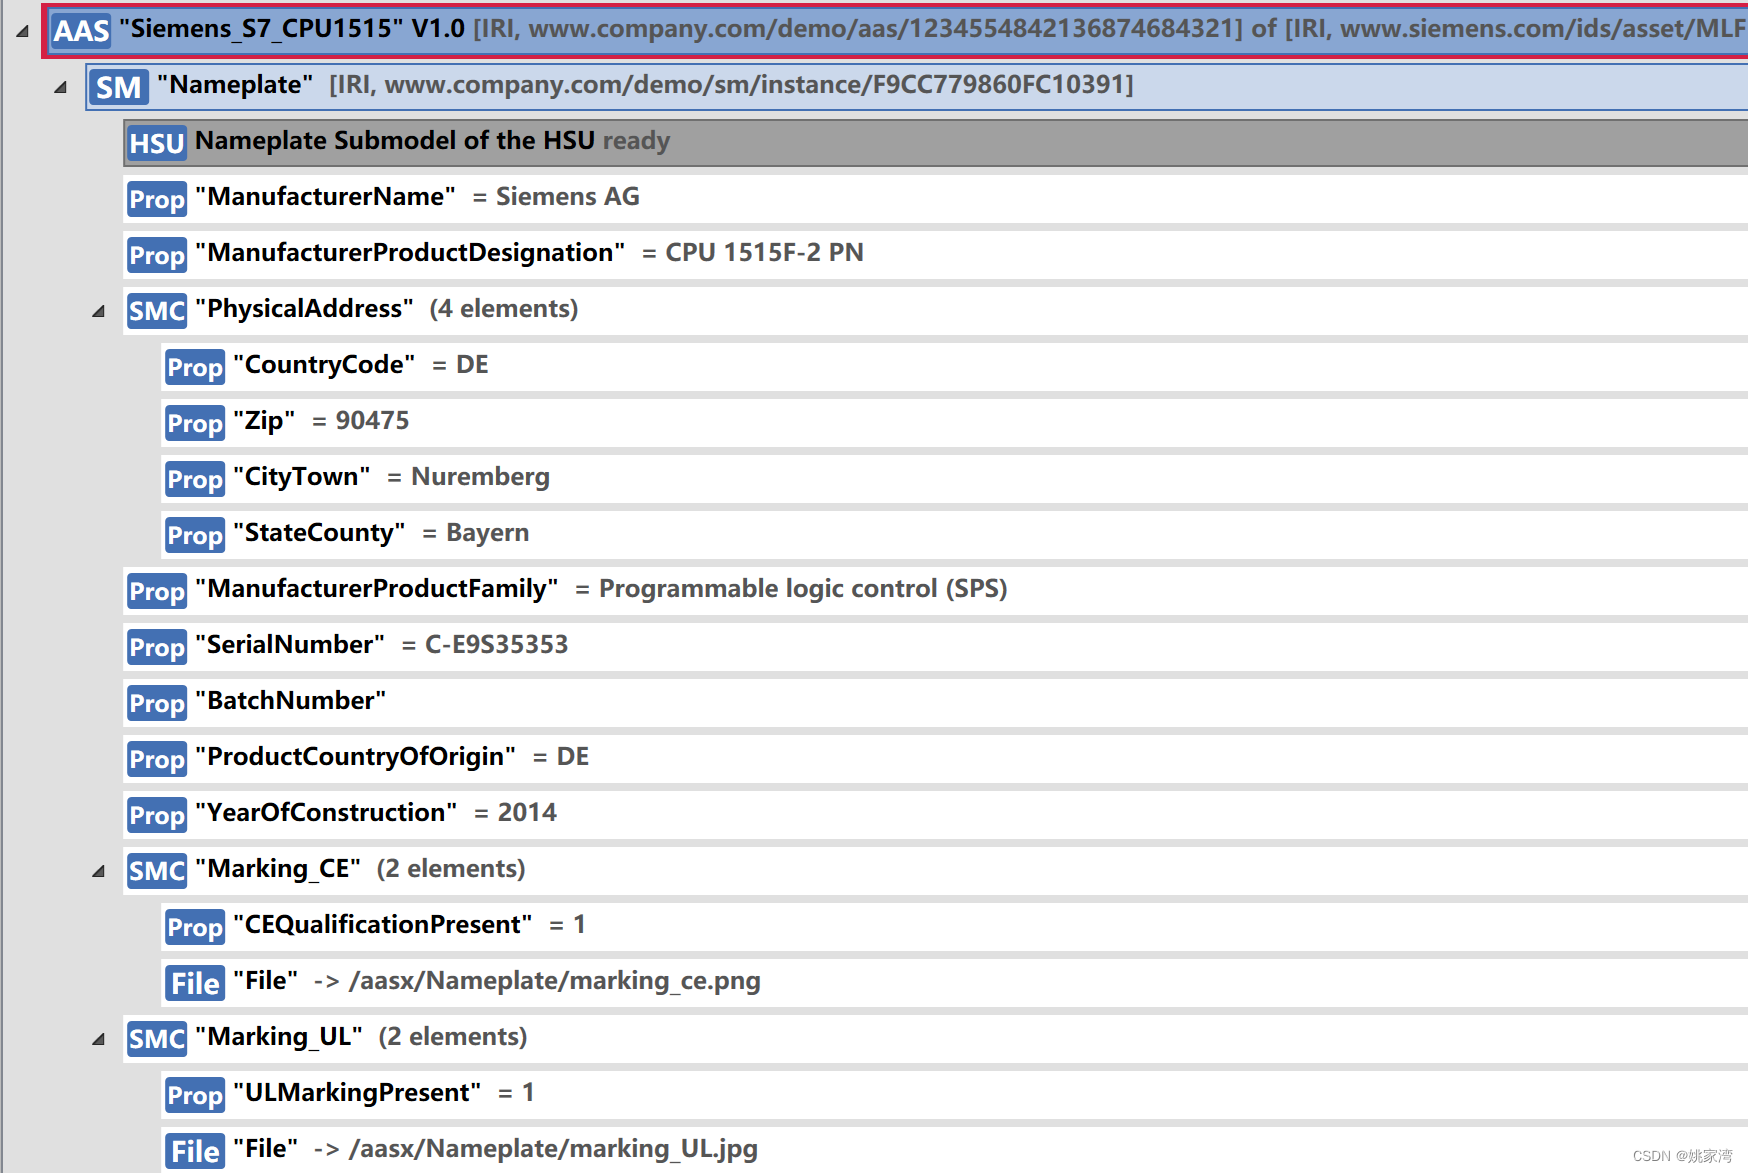
Task: Click the HSU badge icon
Action: pos(157,143)
